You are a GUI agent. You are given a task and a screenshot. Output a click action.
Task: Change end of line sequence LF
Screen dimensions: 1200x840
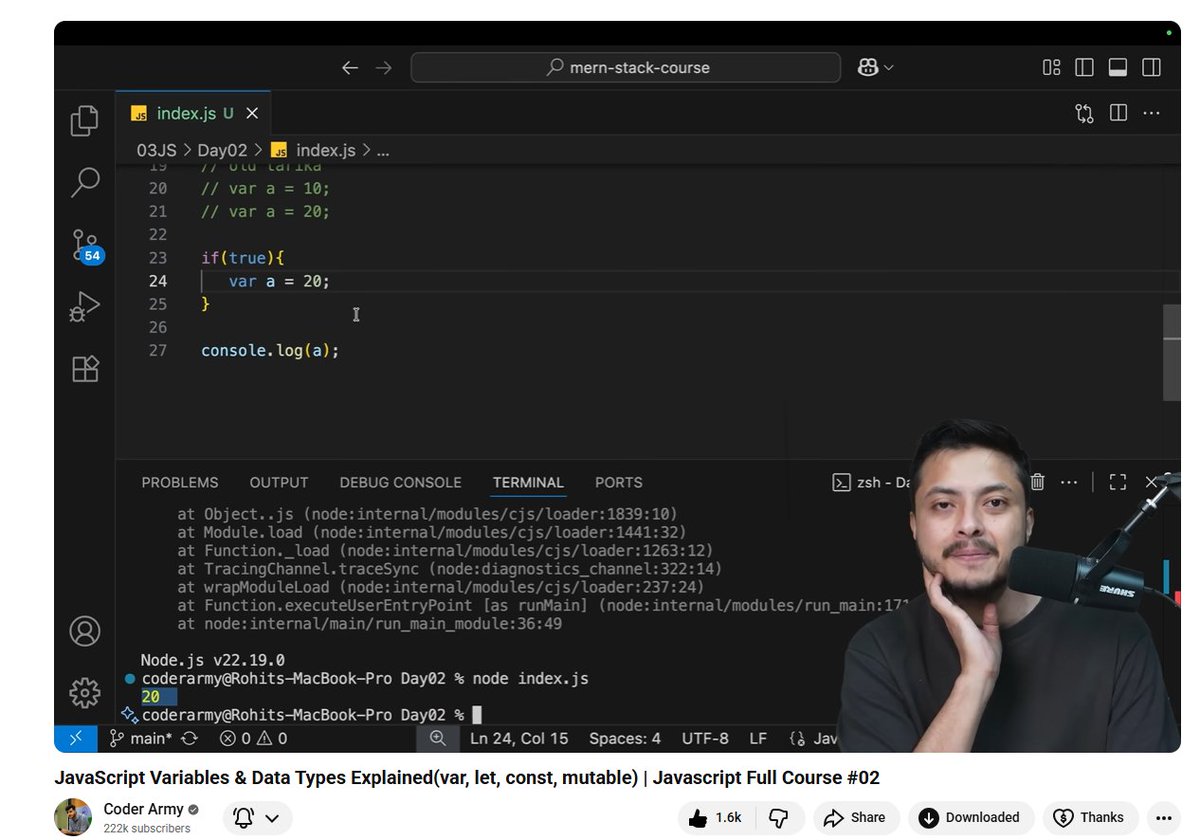pyautogui.click(x=758, y=738)
